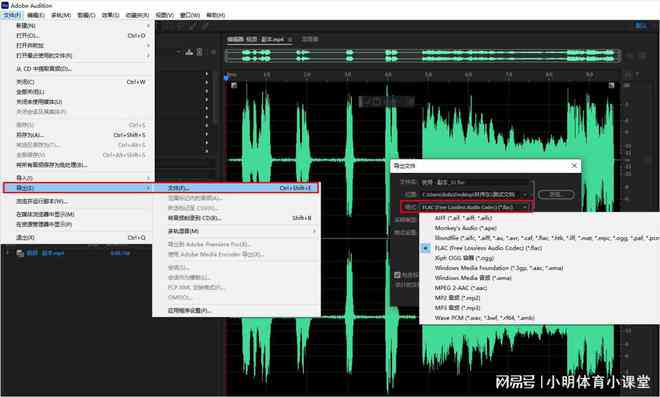This screenshot has height=397, width=660.
Task: Select Xiph OGG (*.ogg) format
Action: coord(540,258)
